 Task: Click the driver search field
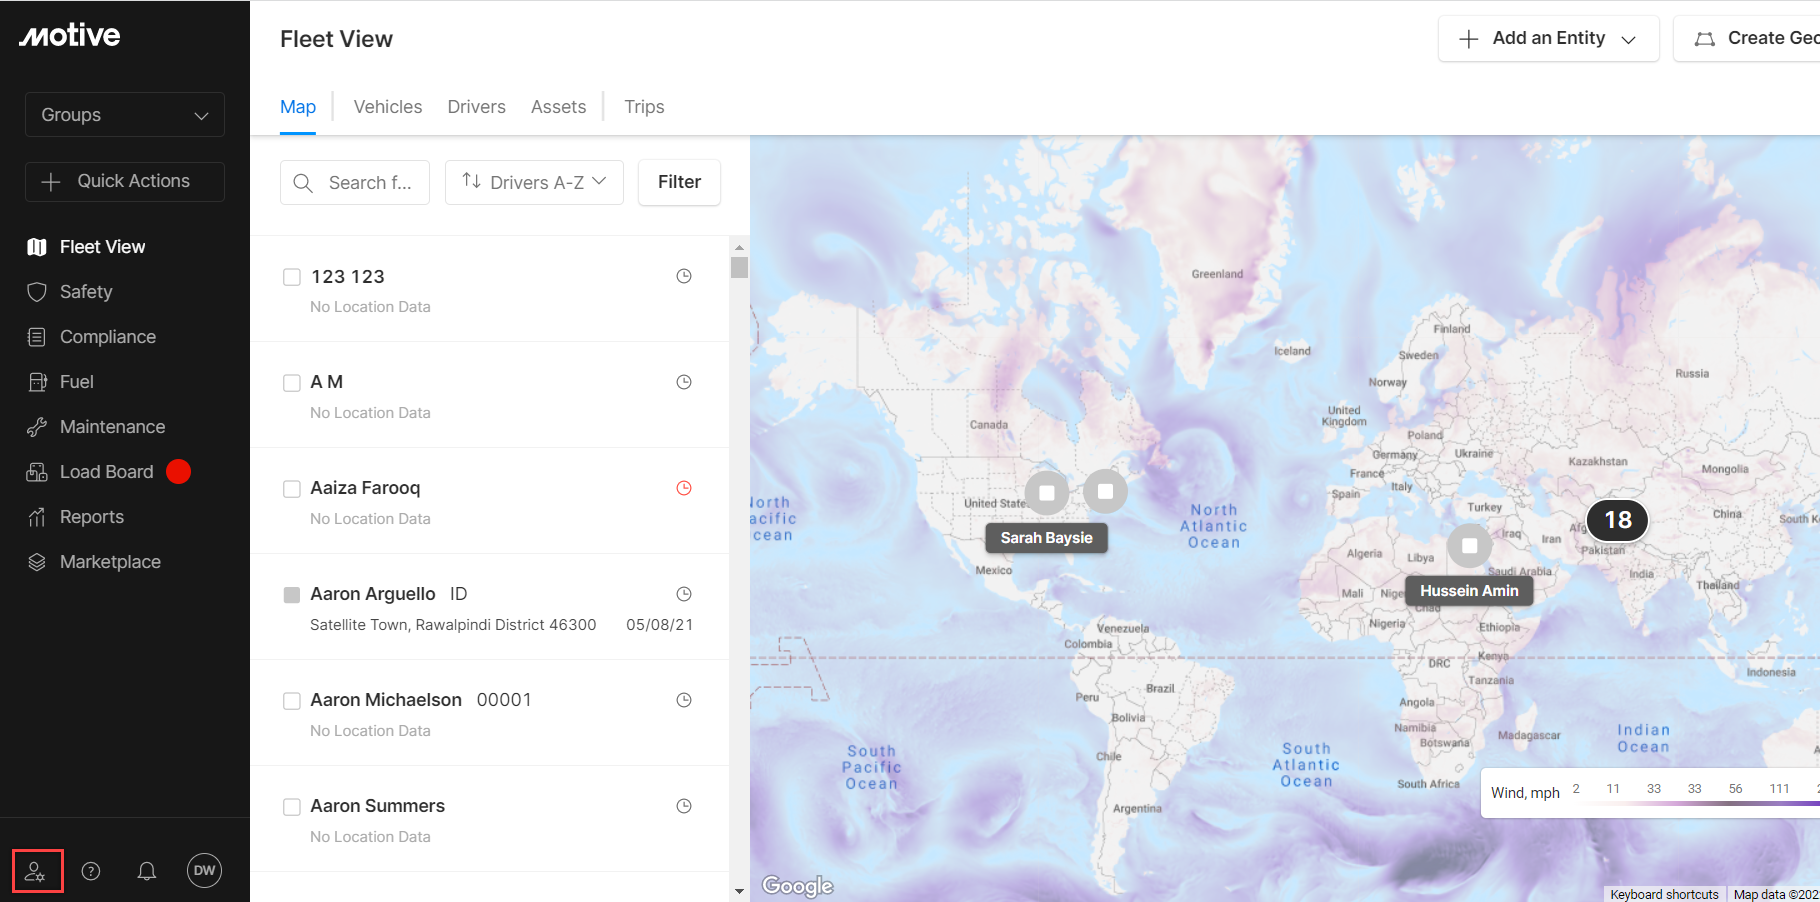[x=355, y=183]
